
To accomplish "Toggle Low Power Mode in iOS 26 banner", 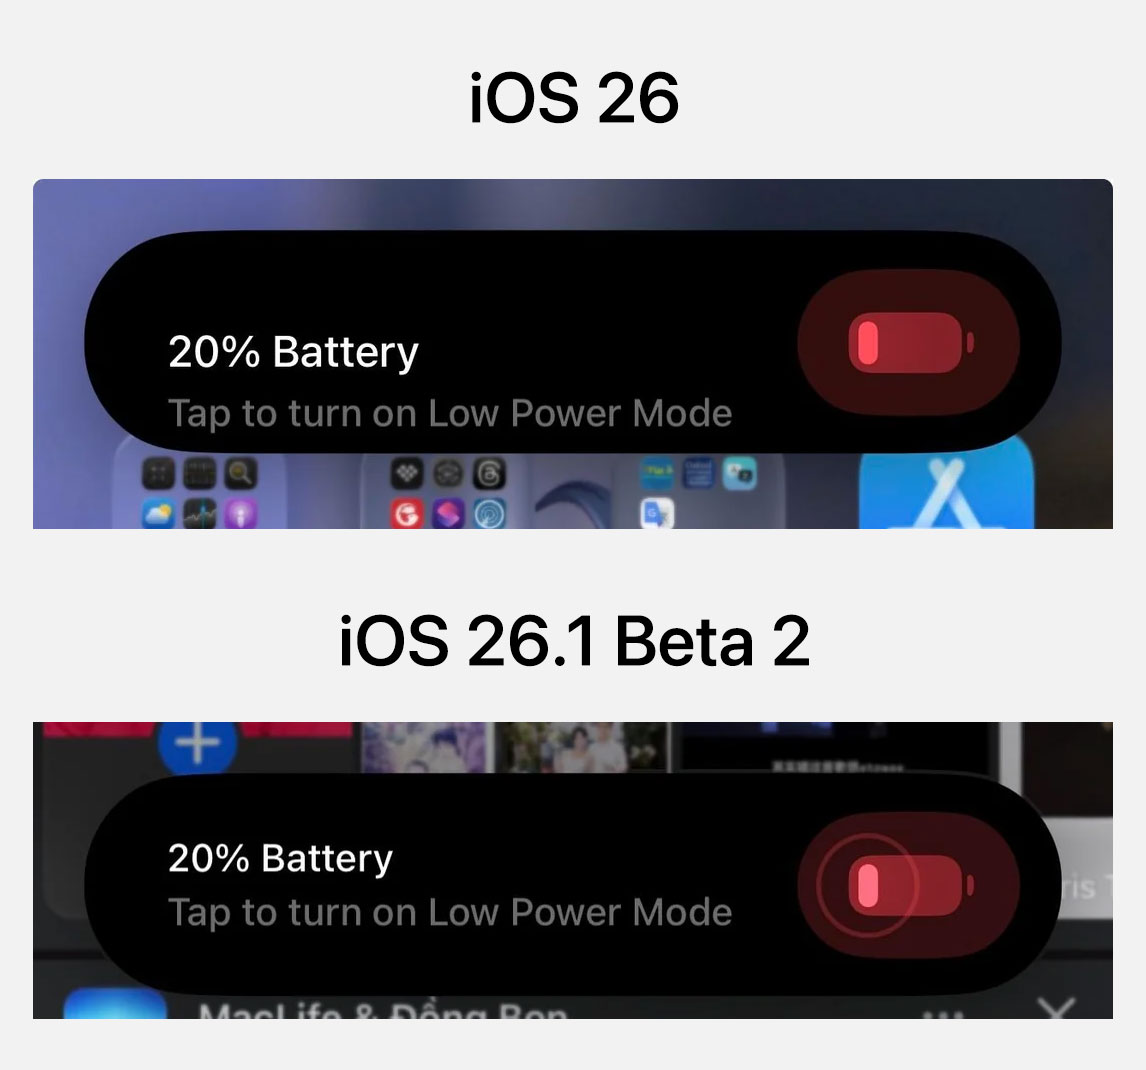I will 908,343.
